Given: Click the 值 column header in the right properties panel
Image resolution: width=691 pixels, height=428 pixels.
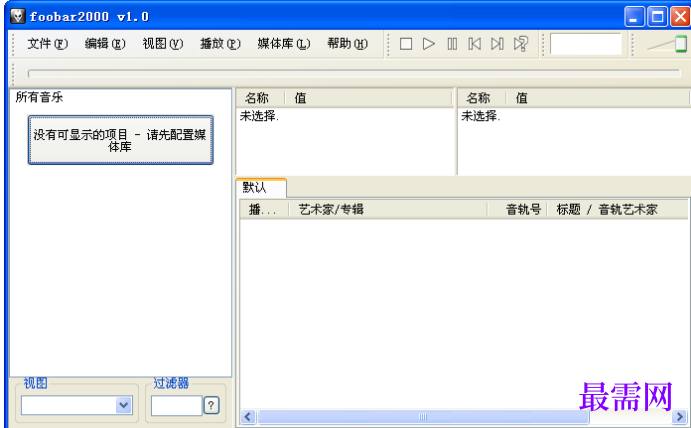Looking at the screenshot, I should [598, 98].
